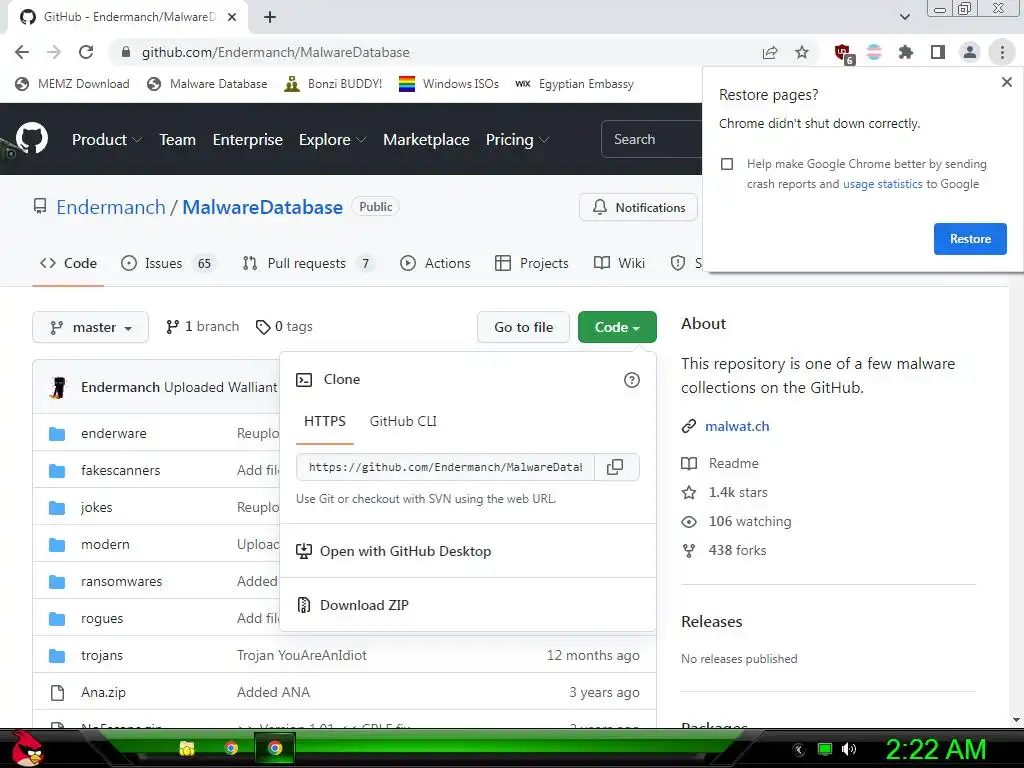The width and height of the screenshot is (1024, 768).
Task: Open the MalwareDatabase repo link
Action: click(x=262, y=208)
